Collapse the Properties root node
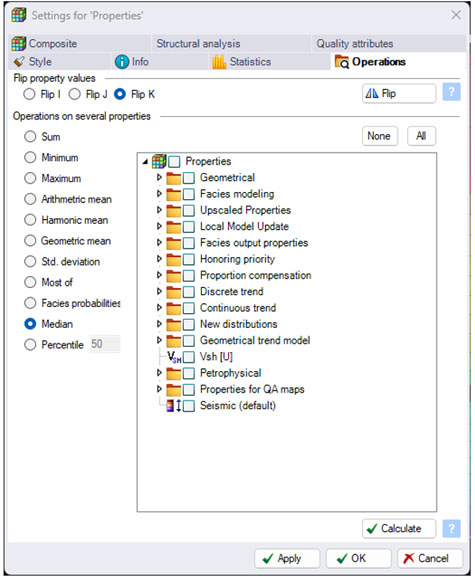475x580 pixels. (145, 161)
